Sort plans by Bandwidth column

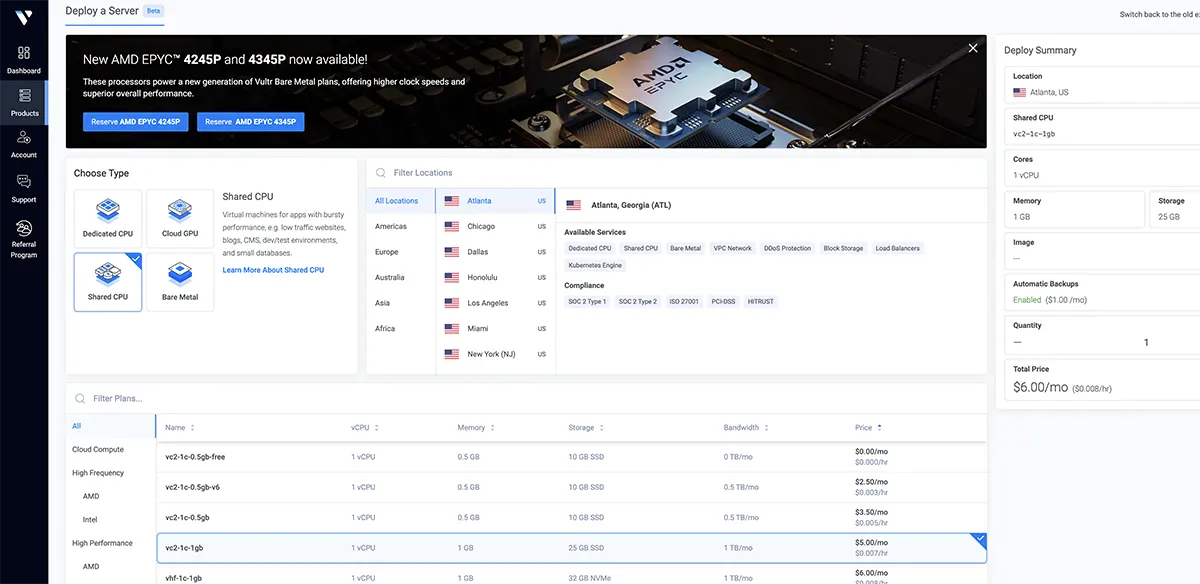tap(746, 427)
